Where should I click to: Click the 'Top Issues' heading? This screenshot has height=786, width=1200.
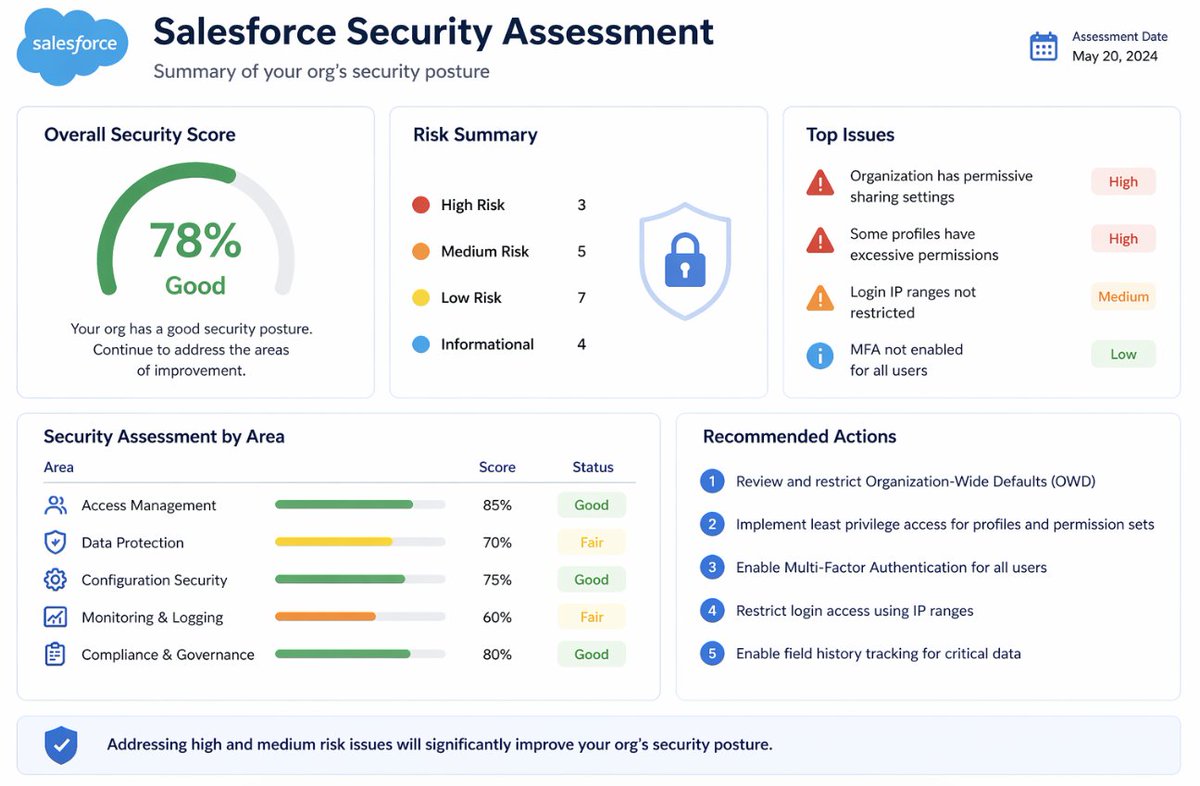click(x=850, y=135)
